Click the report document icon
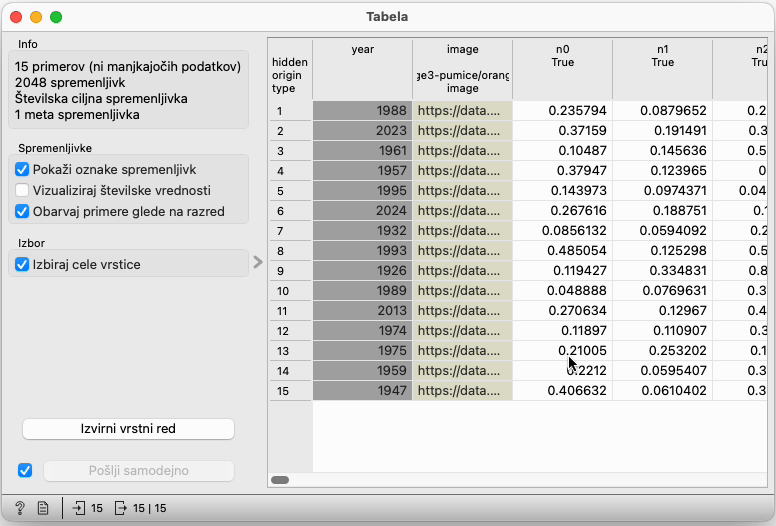Screen dimensions: 776x526 43,508
